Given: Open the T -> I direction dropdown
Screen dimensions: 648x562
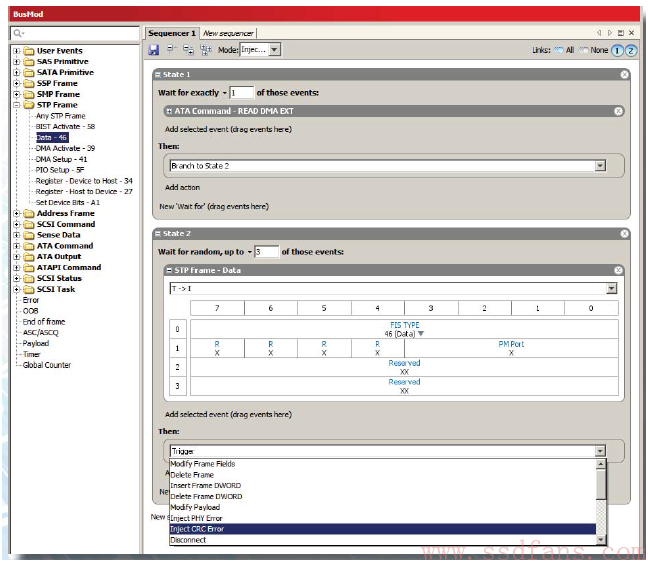Looking at the screenshot, I should pos(612,288).
